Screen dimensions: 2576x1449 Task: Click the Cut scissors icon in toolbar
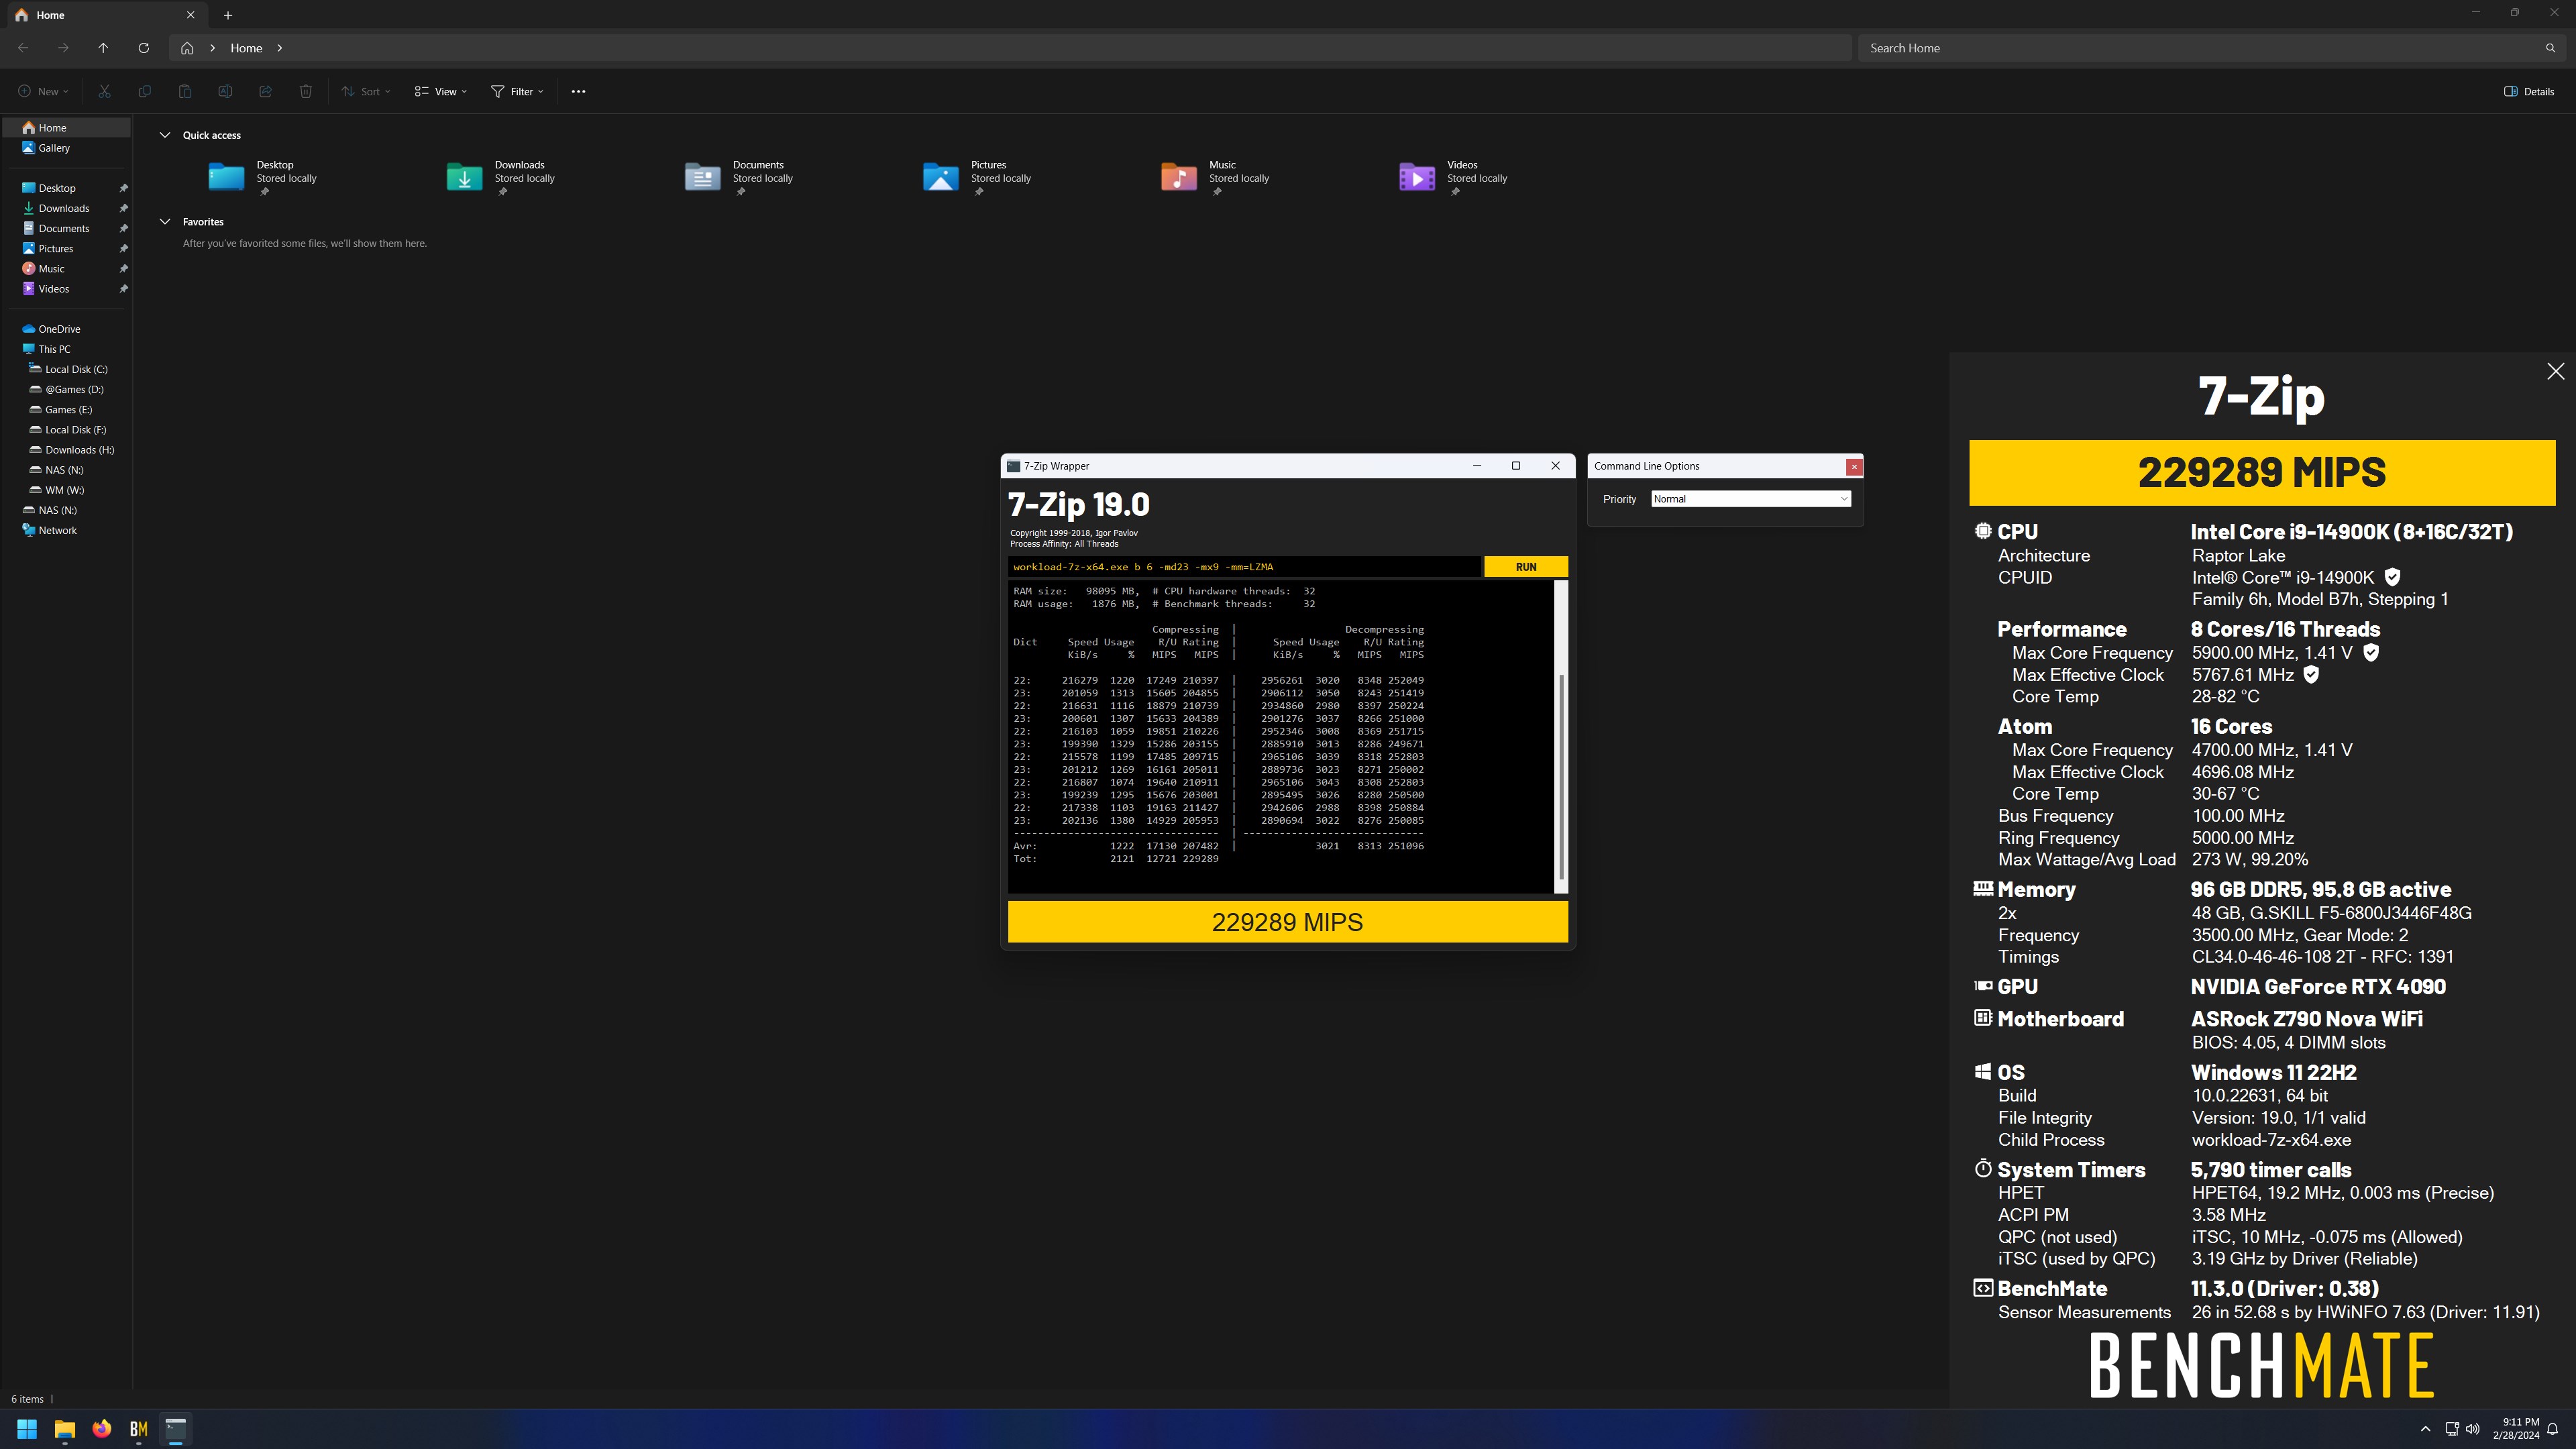coord(104,91)
